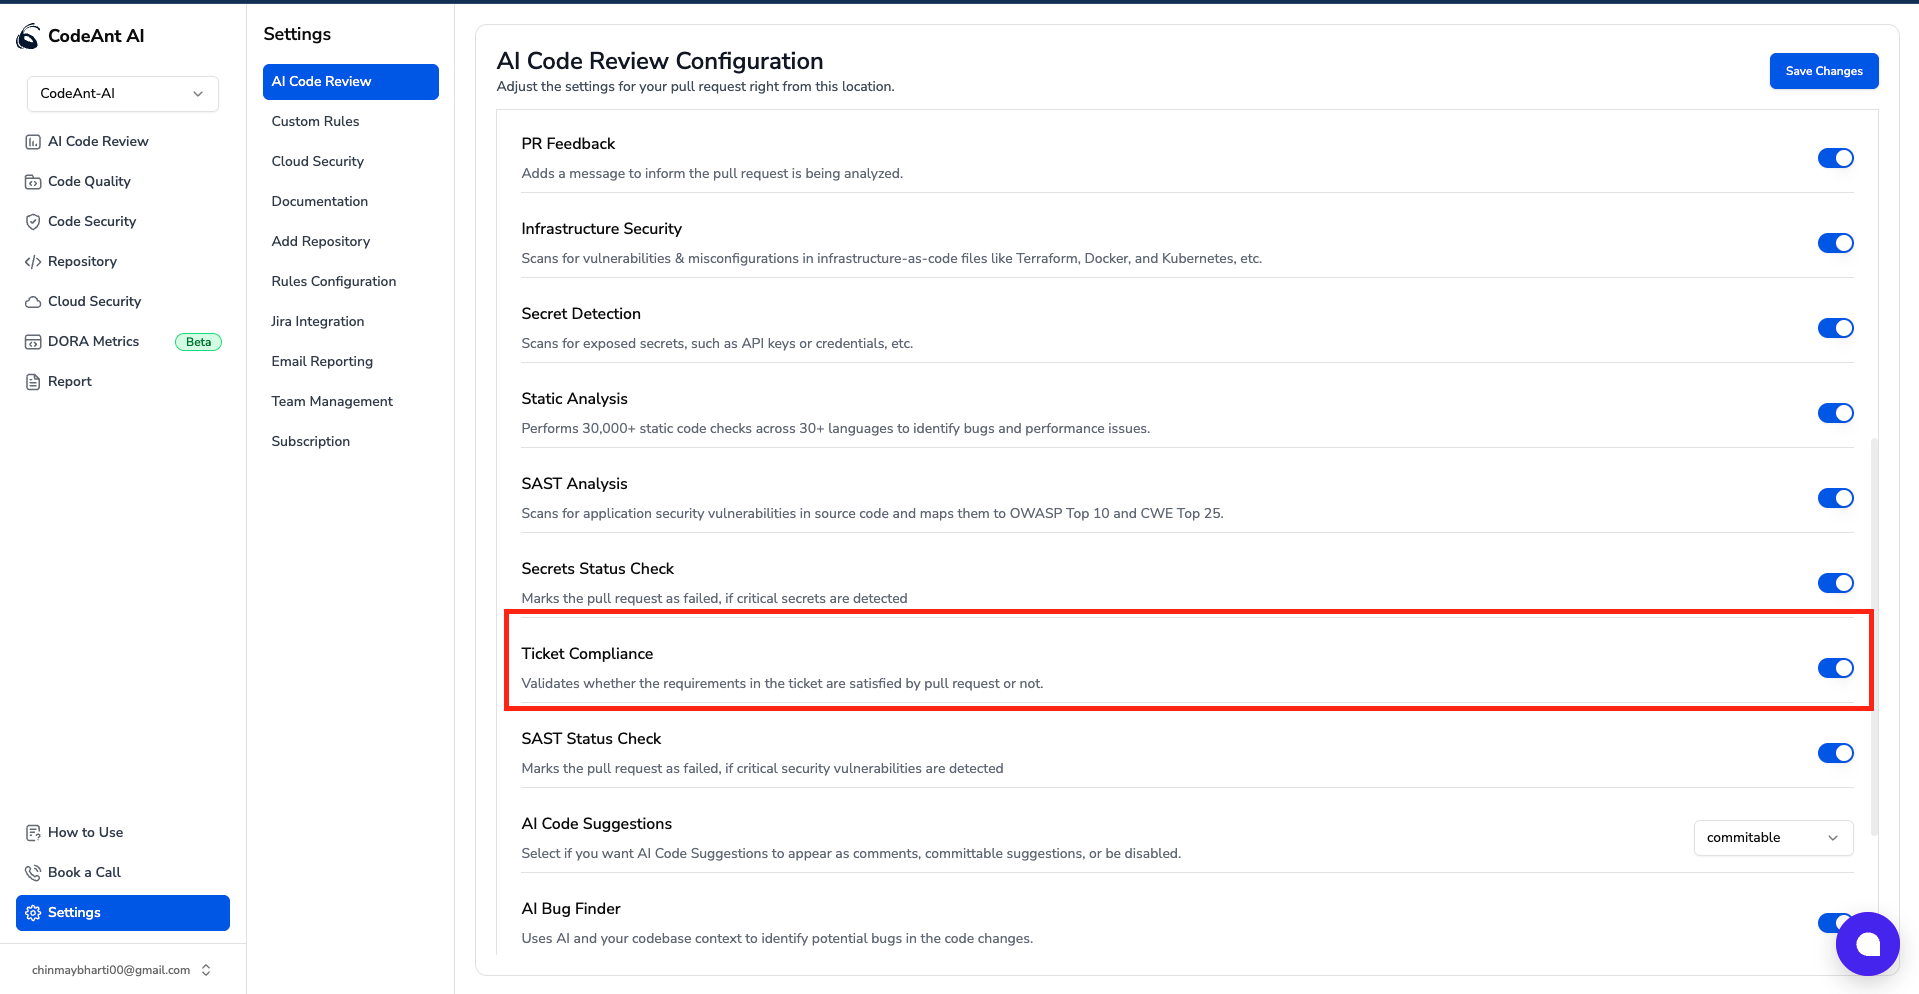The image size is (1919, 994).
Task: Click the 'AI Bug Finder' heading
Action: click(571, 909)
